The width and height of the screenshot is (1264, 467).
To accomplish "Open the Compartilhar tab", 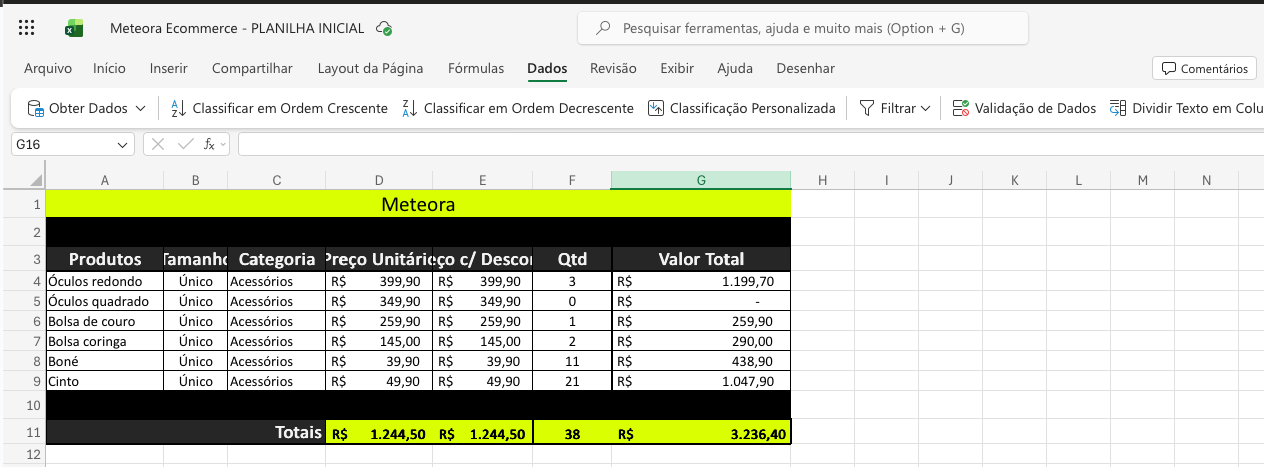I will [x=252, y=68].
